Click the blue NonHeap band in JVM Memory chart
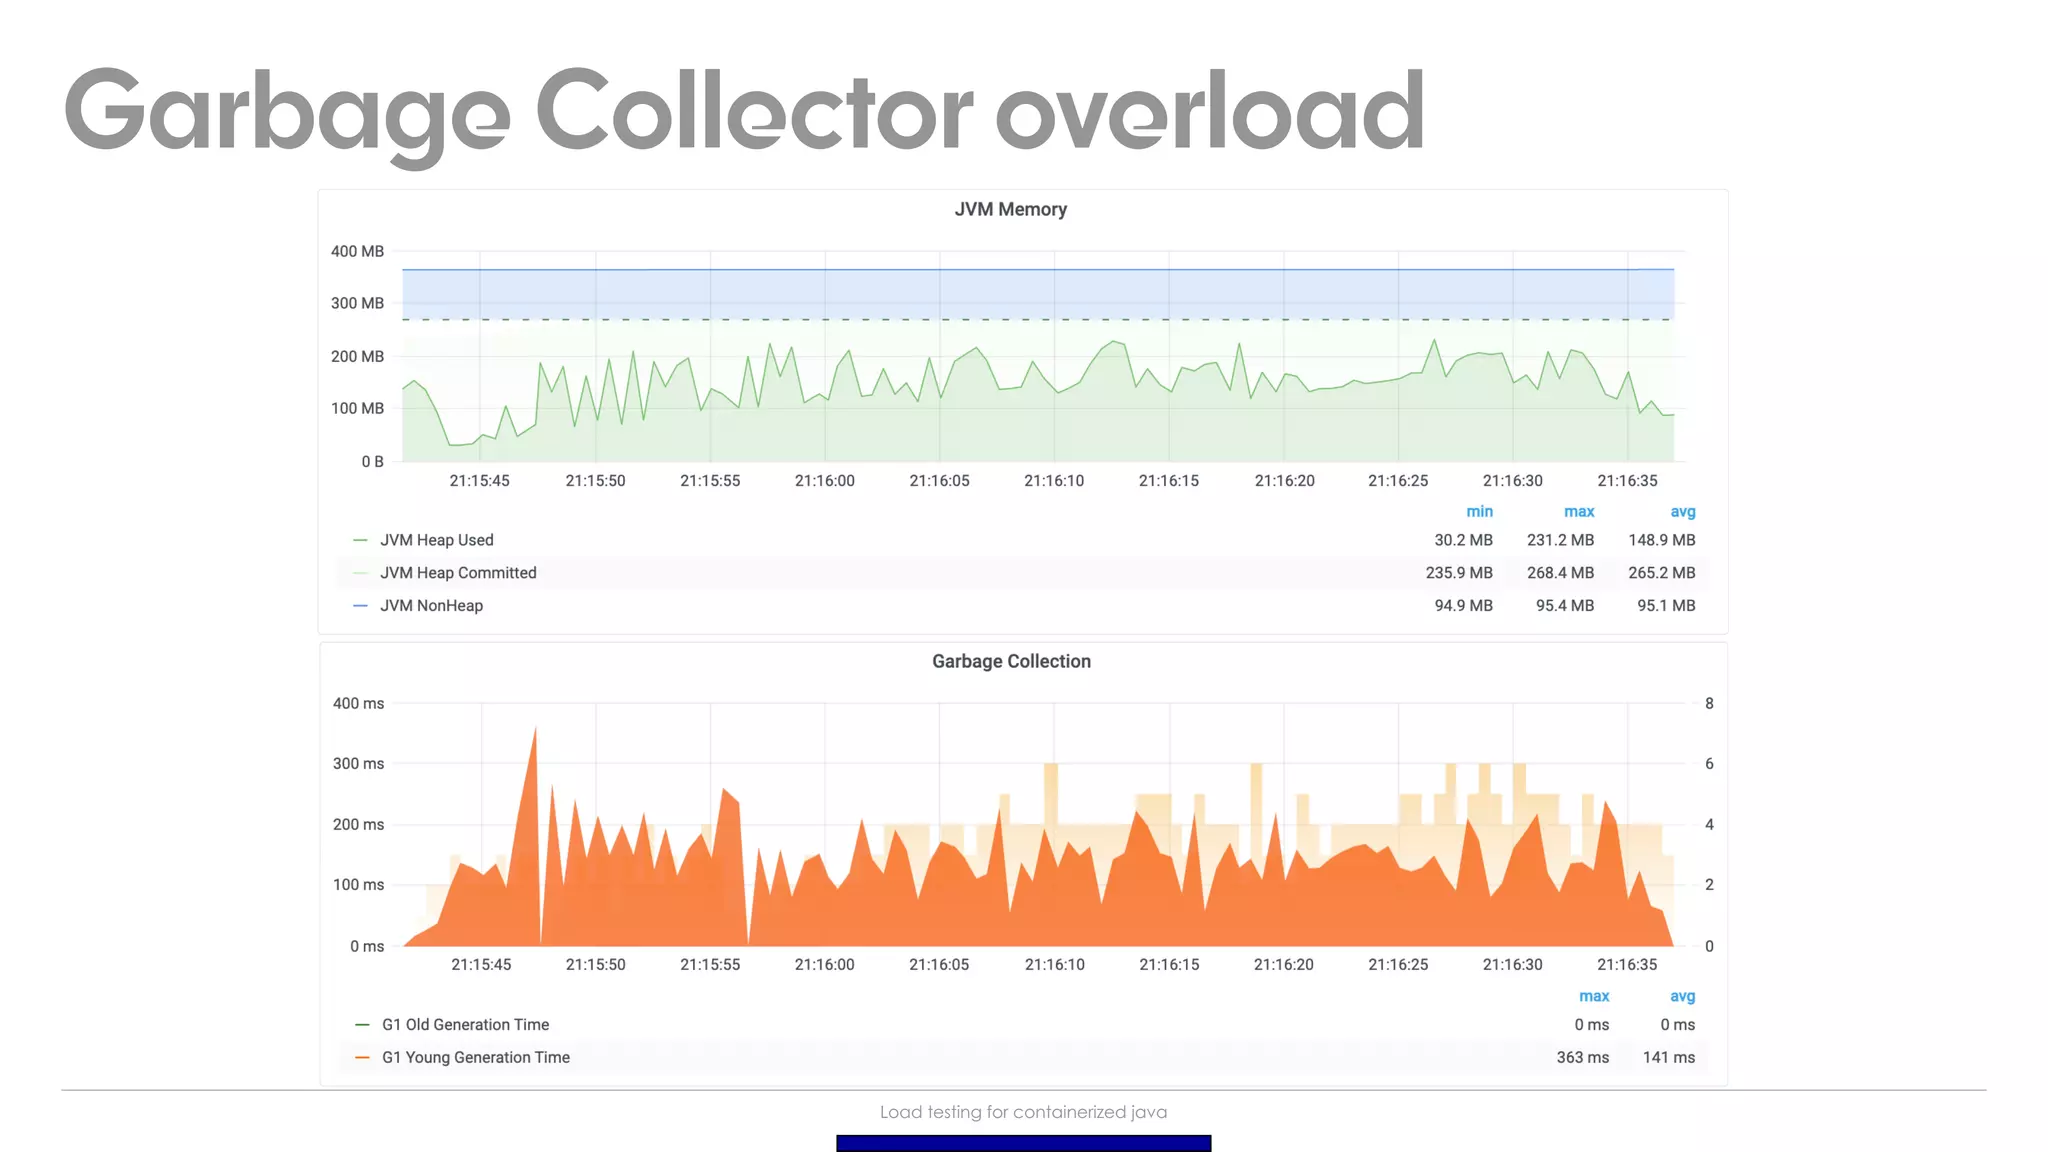The height and width of the screenshot is (1152, 2048). 1038,294
